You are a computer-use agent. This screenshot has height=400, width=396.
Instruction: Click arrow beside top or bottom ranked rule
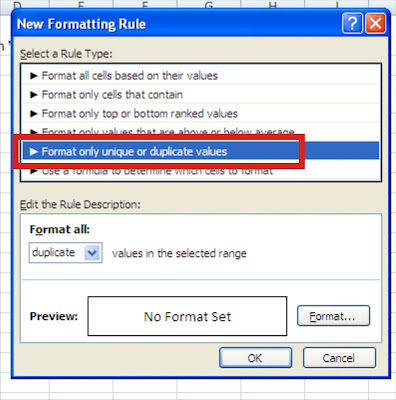(x=33, y=114)
